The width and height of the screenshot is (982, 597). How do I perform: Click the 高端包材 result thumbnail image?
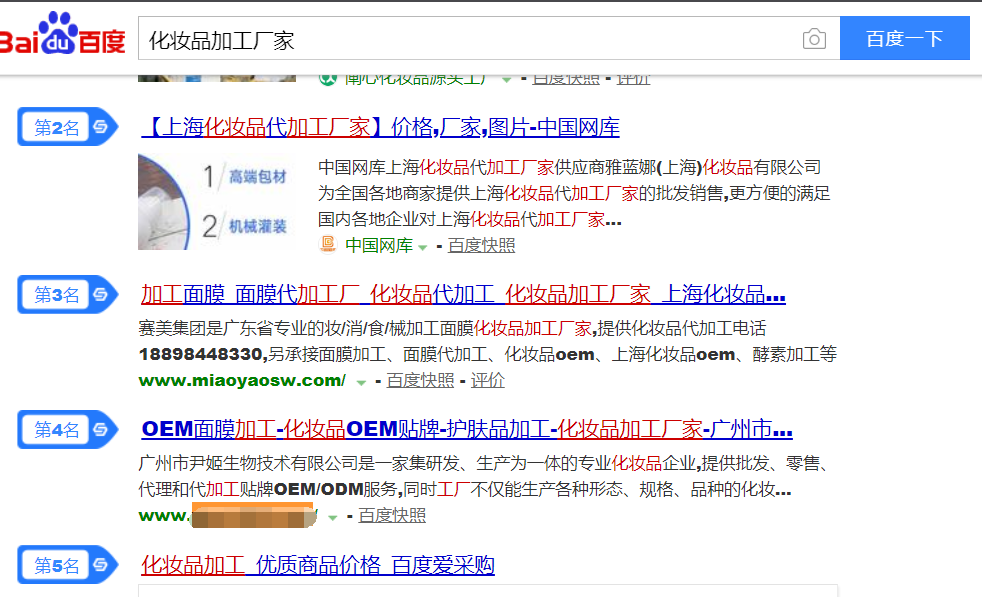[217, 202]
